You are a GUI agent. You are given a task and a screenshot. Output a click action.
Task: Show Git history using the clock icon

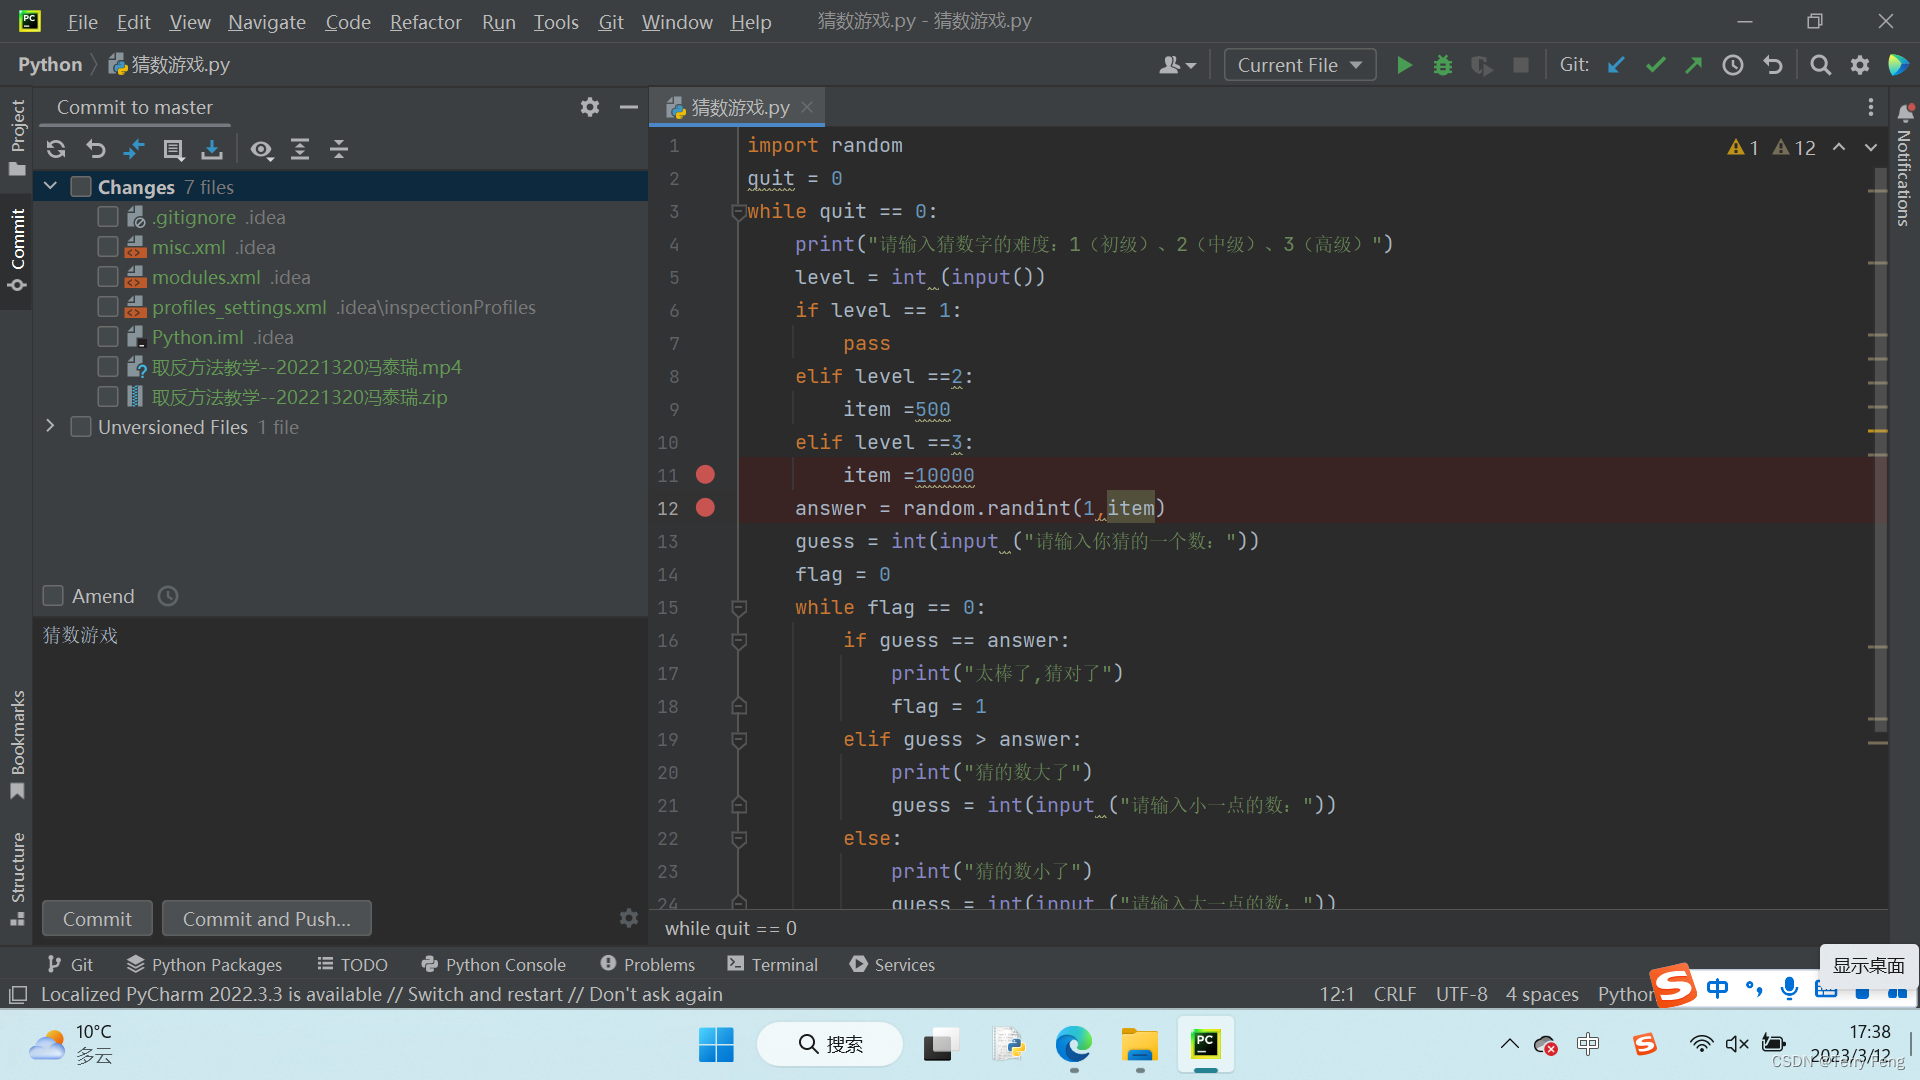tap(1733, 65)
